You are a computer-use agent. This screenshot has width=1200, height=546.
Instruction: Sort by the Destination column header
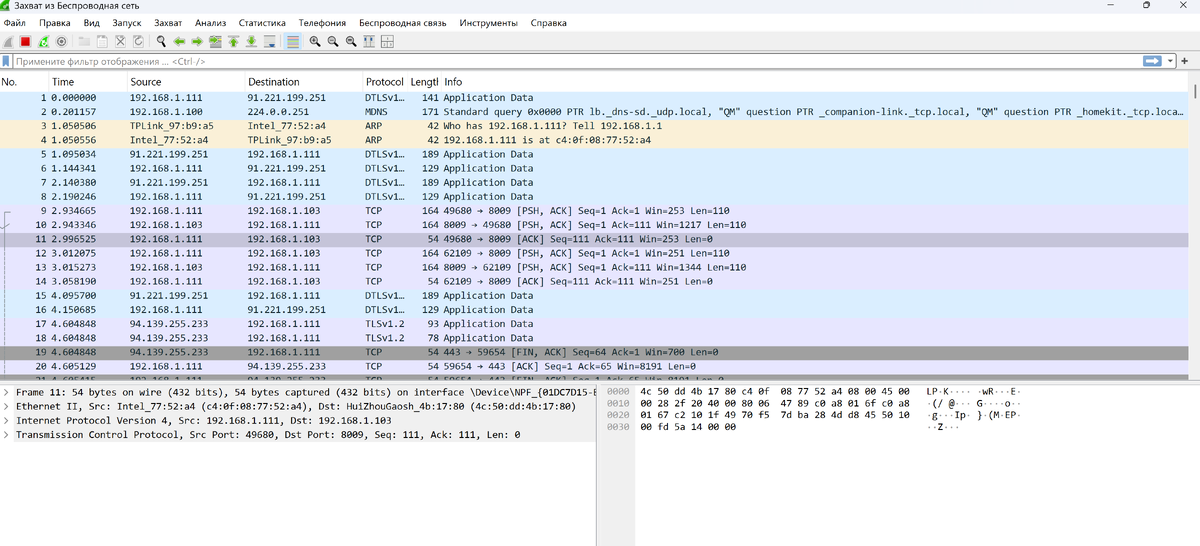point(304,82)
